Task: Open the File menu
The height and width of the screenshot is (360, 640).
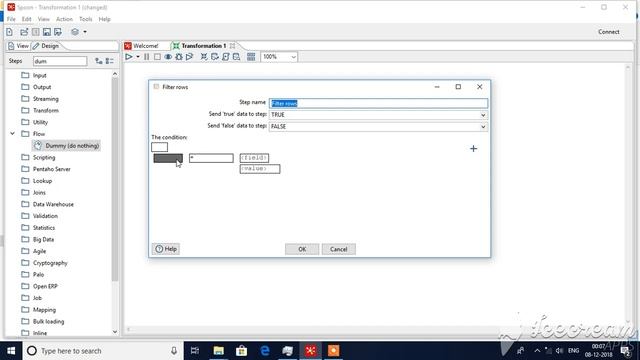Action: tap(11, 19)
